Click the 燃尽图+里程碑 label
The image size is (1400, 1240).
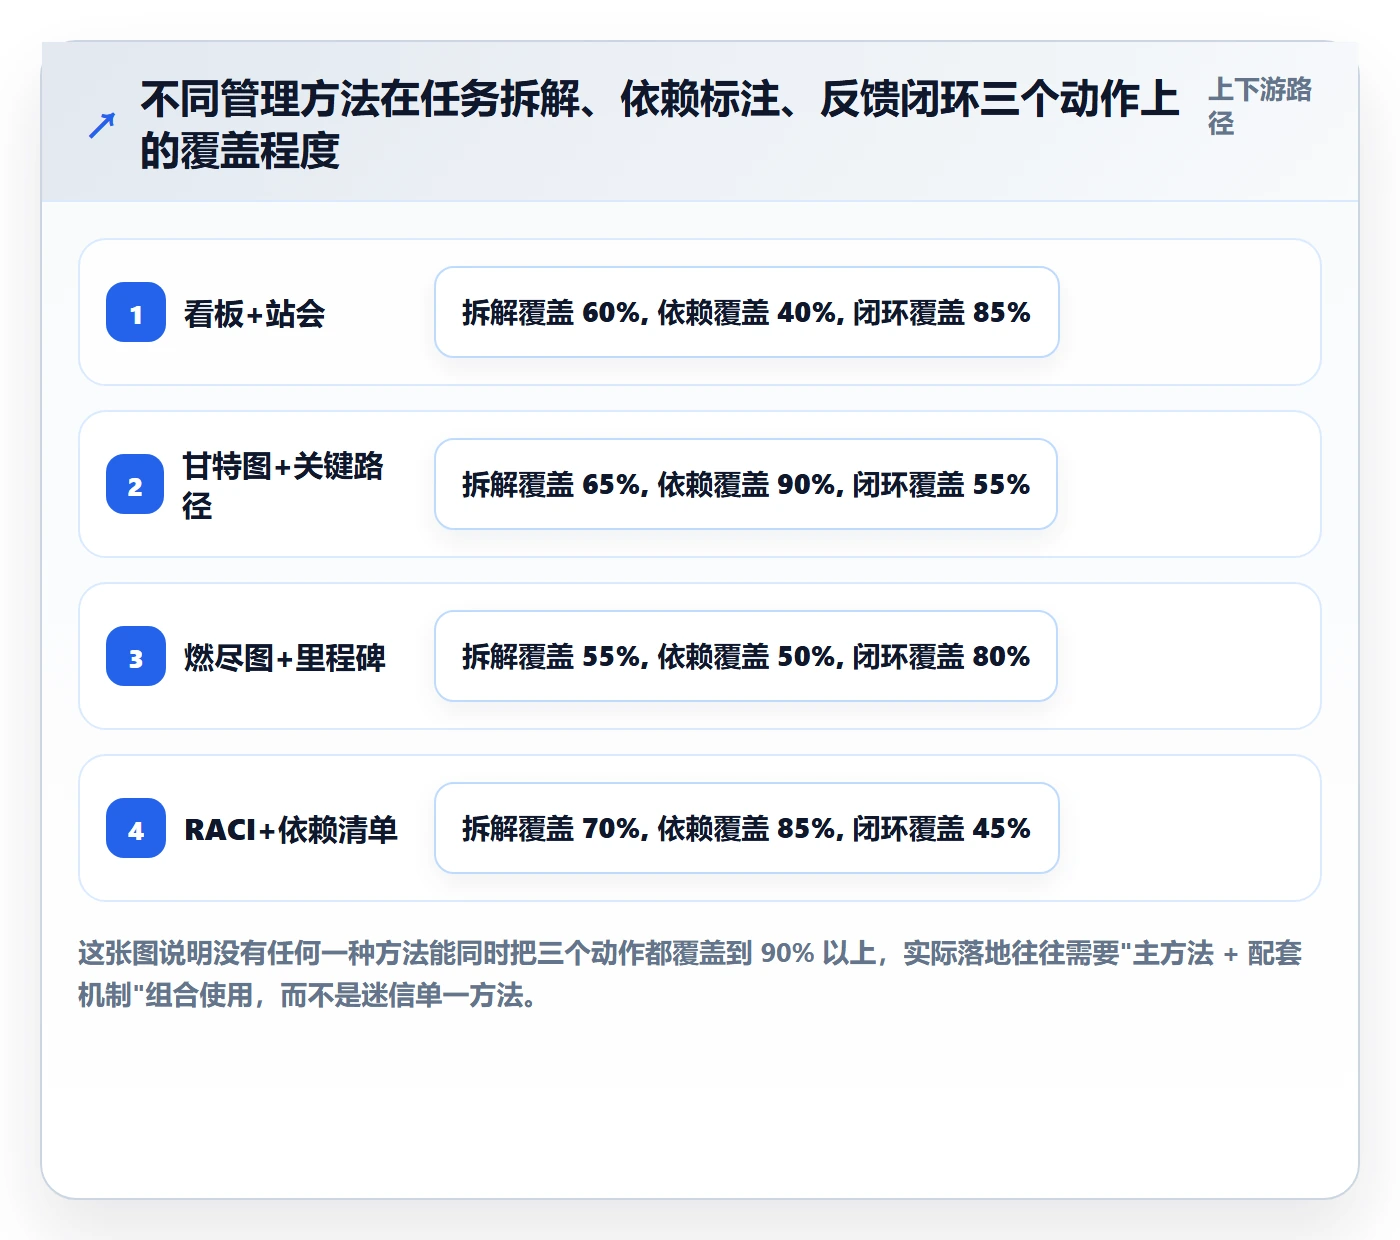285,657
